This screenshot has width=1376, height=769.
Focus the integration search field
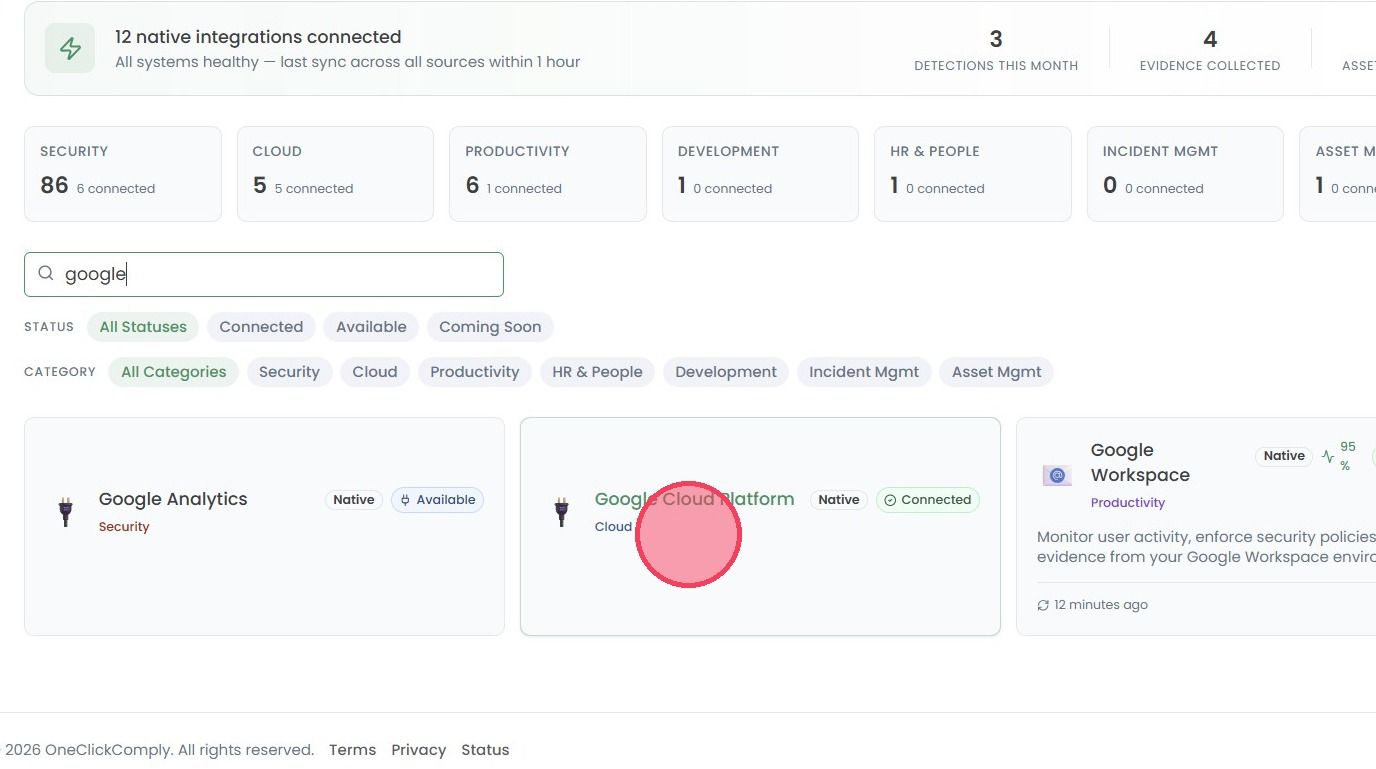(x=264, y=274)
